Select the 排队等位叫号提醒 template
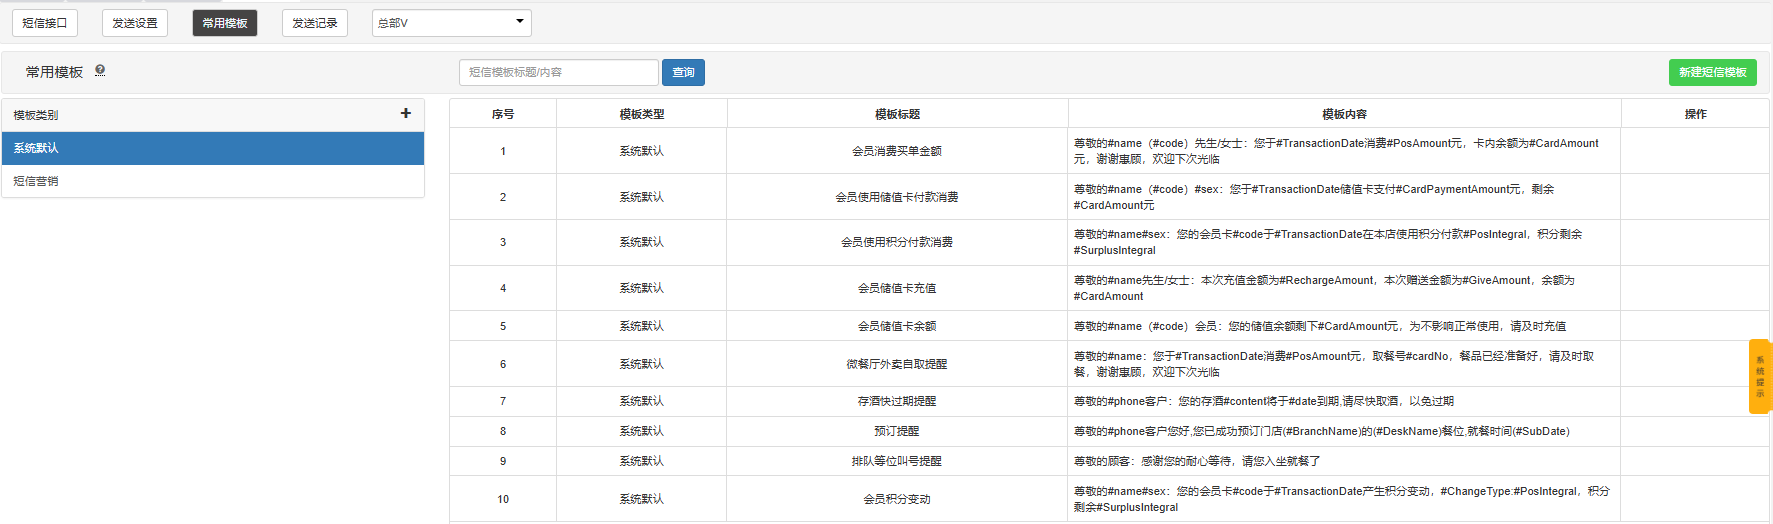1773x524 pixels. (x=897, y=461)
